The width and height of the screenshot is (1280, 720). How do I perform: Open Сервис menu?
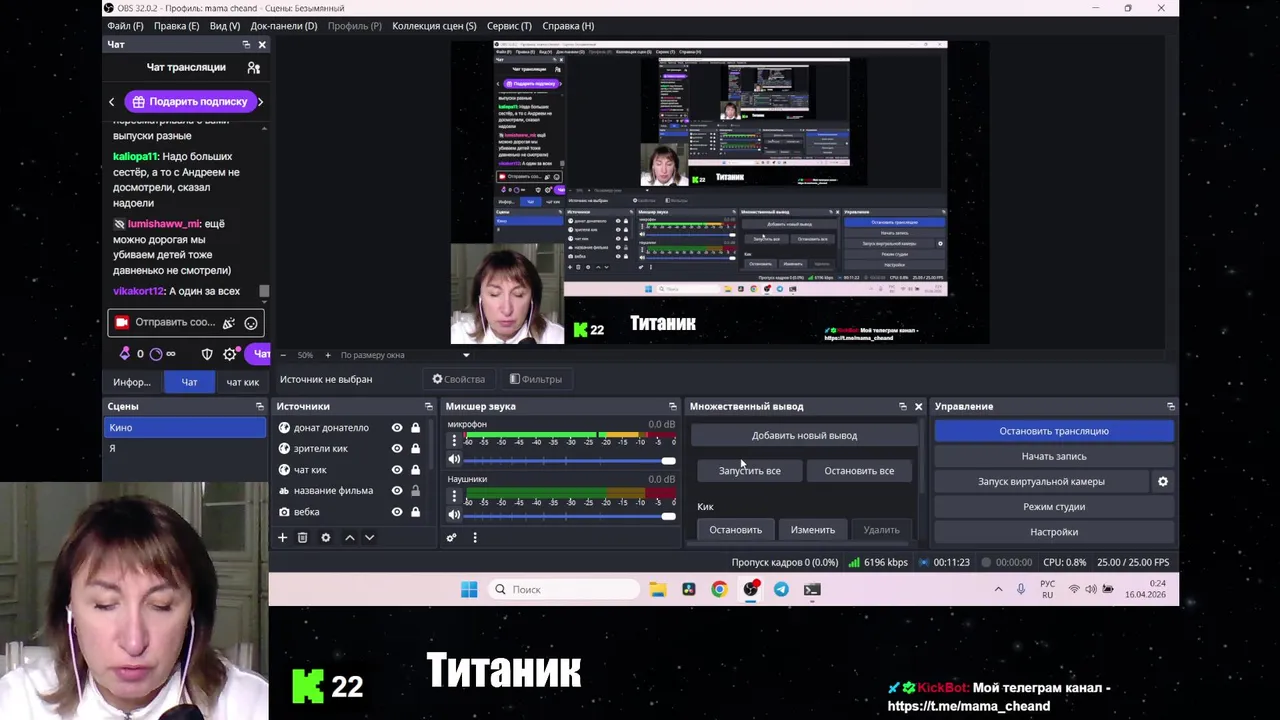click(509, 26)
